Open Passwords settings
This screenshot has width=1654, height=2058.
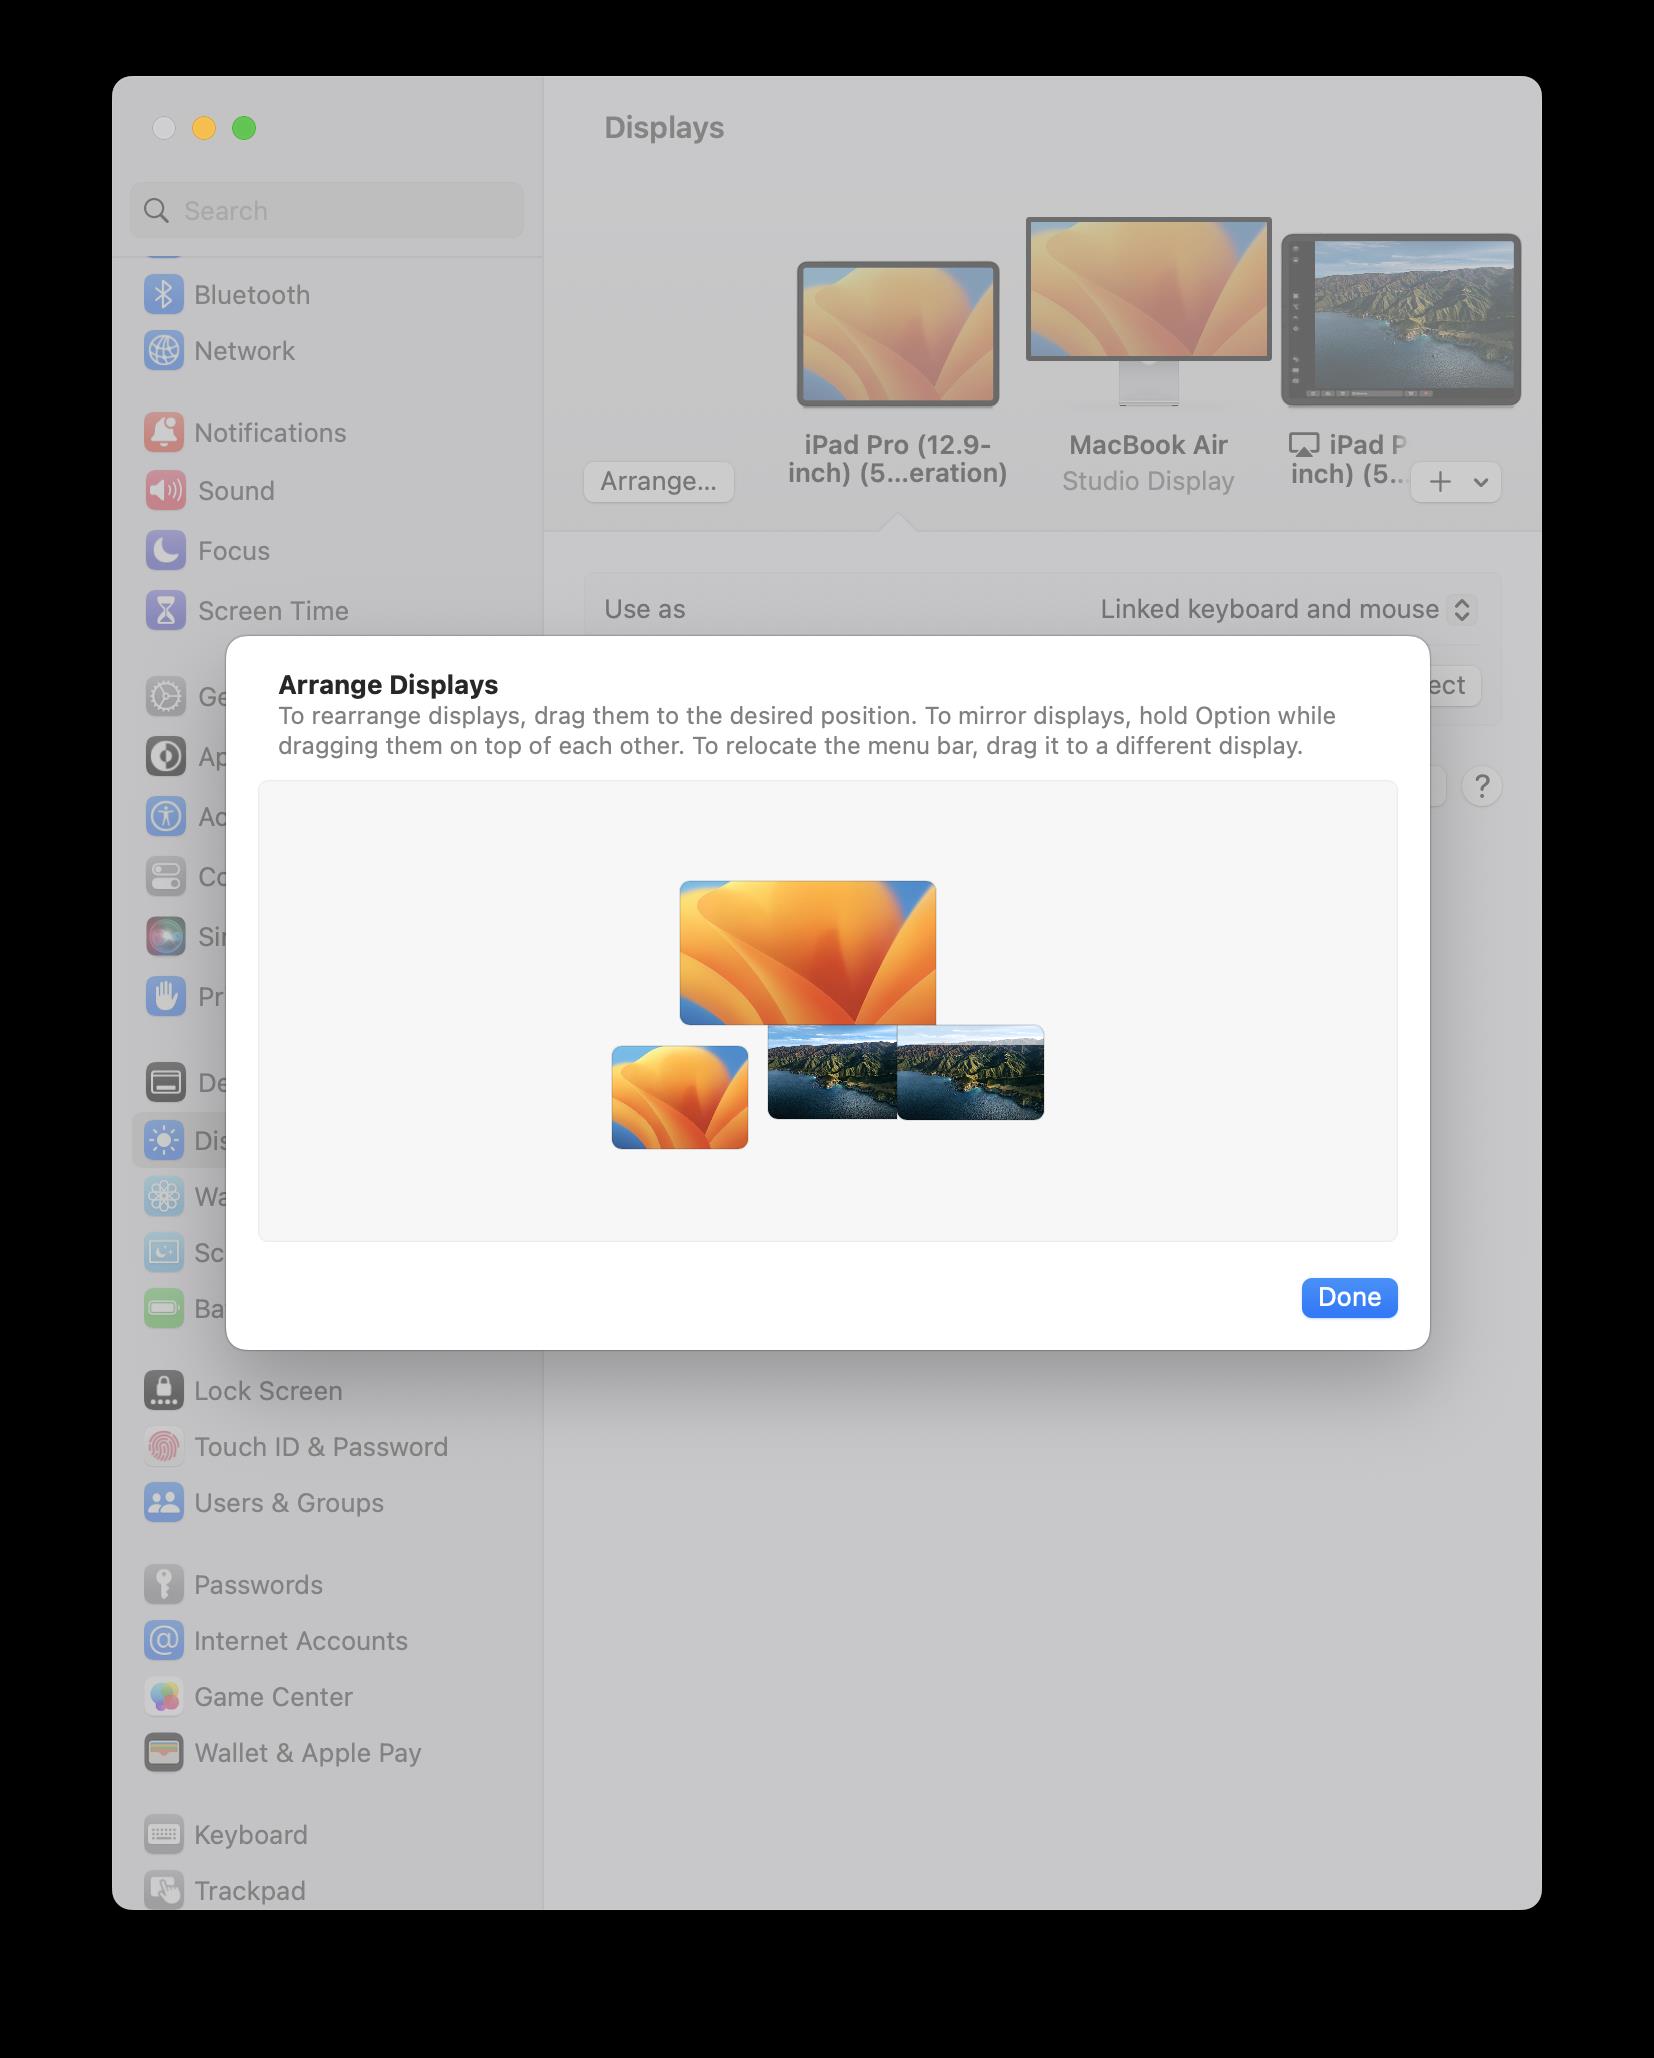pos(257,1584)
